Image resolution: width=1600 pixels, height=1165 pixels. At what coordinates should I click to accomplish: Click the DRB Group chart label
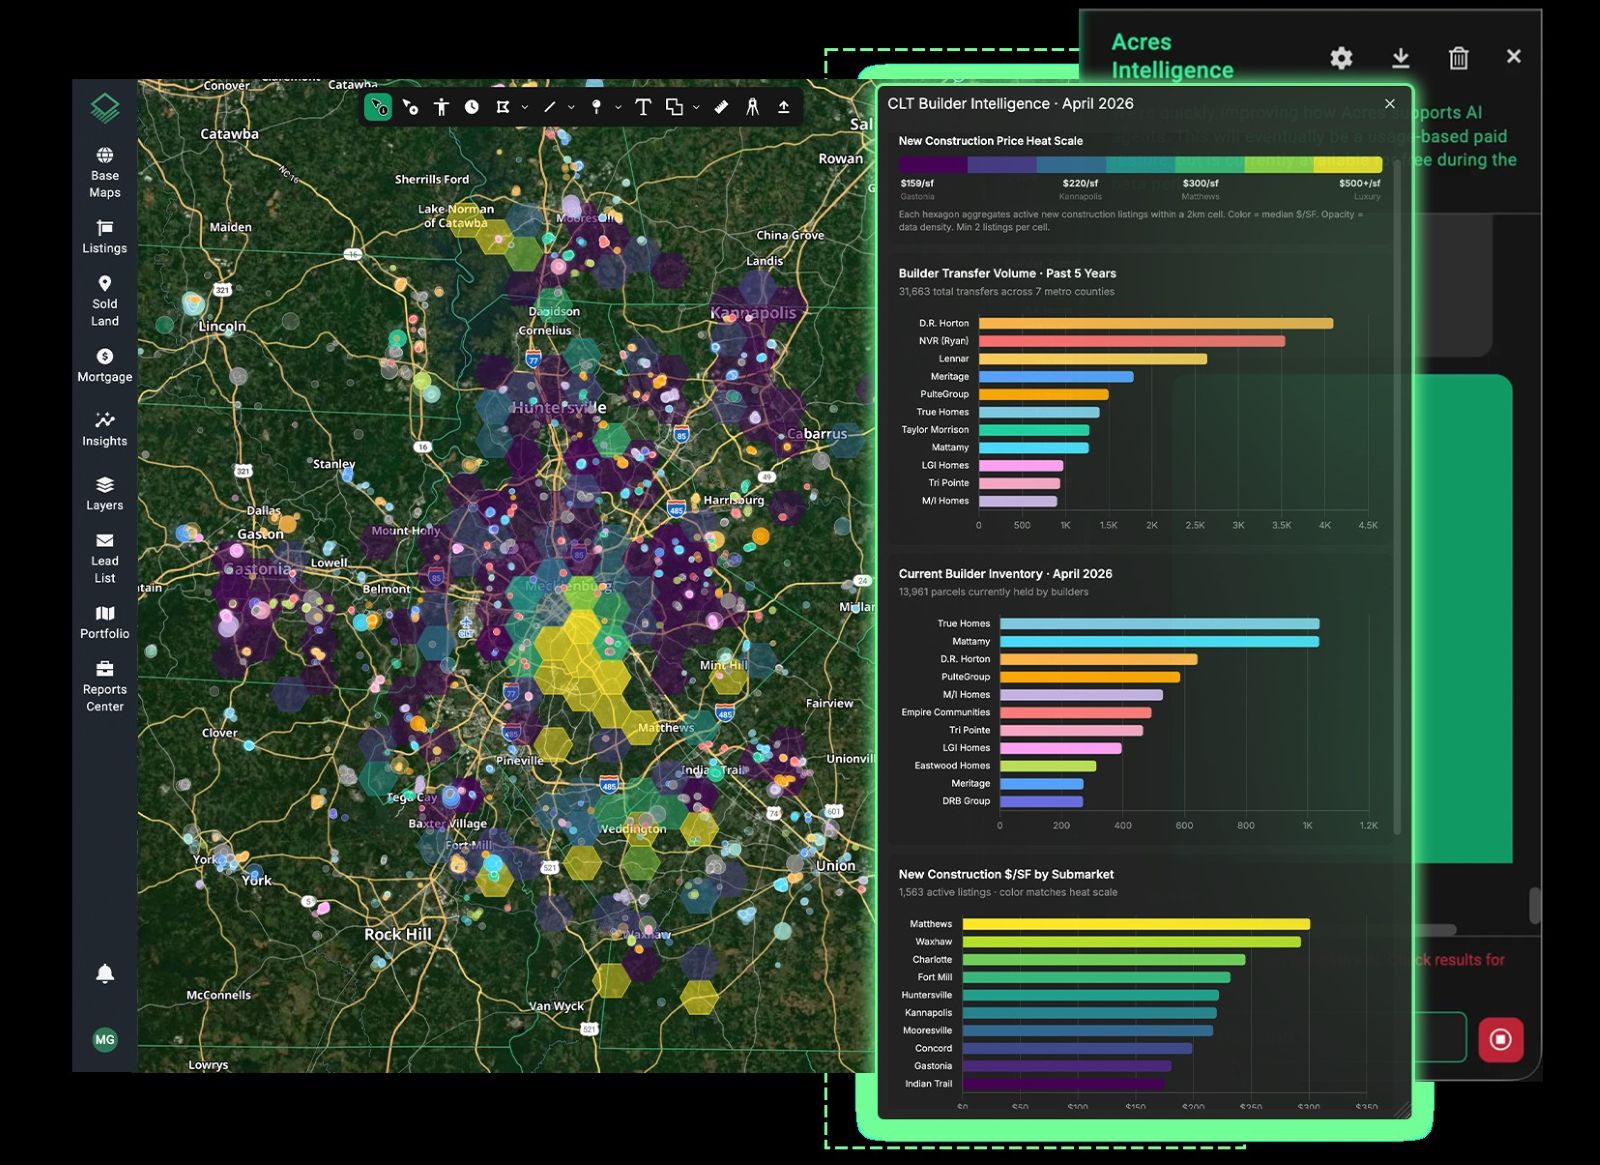point(966,801)
